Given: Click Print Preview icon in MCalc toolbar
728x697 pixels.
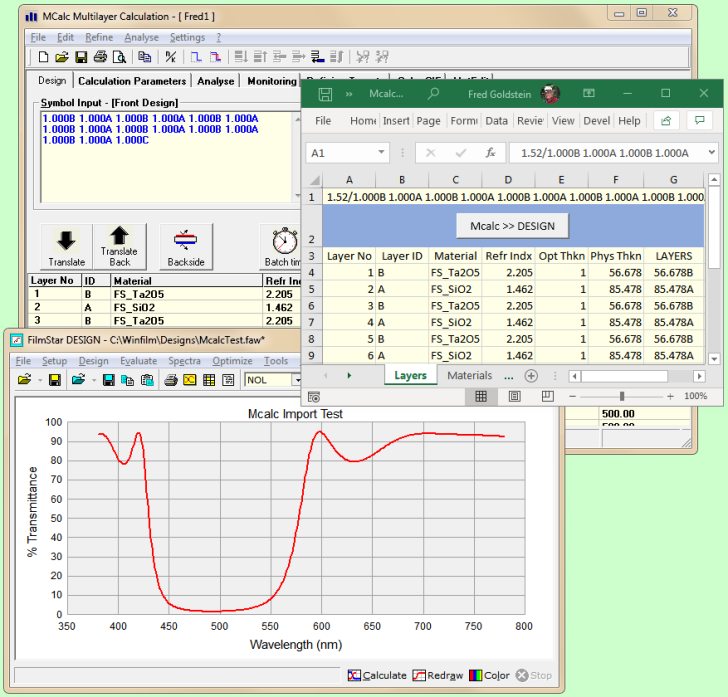Looking at the screenshot, I should click(x=120, y=57).
